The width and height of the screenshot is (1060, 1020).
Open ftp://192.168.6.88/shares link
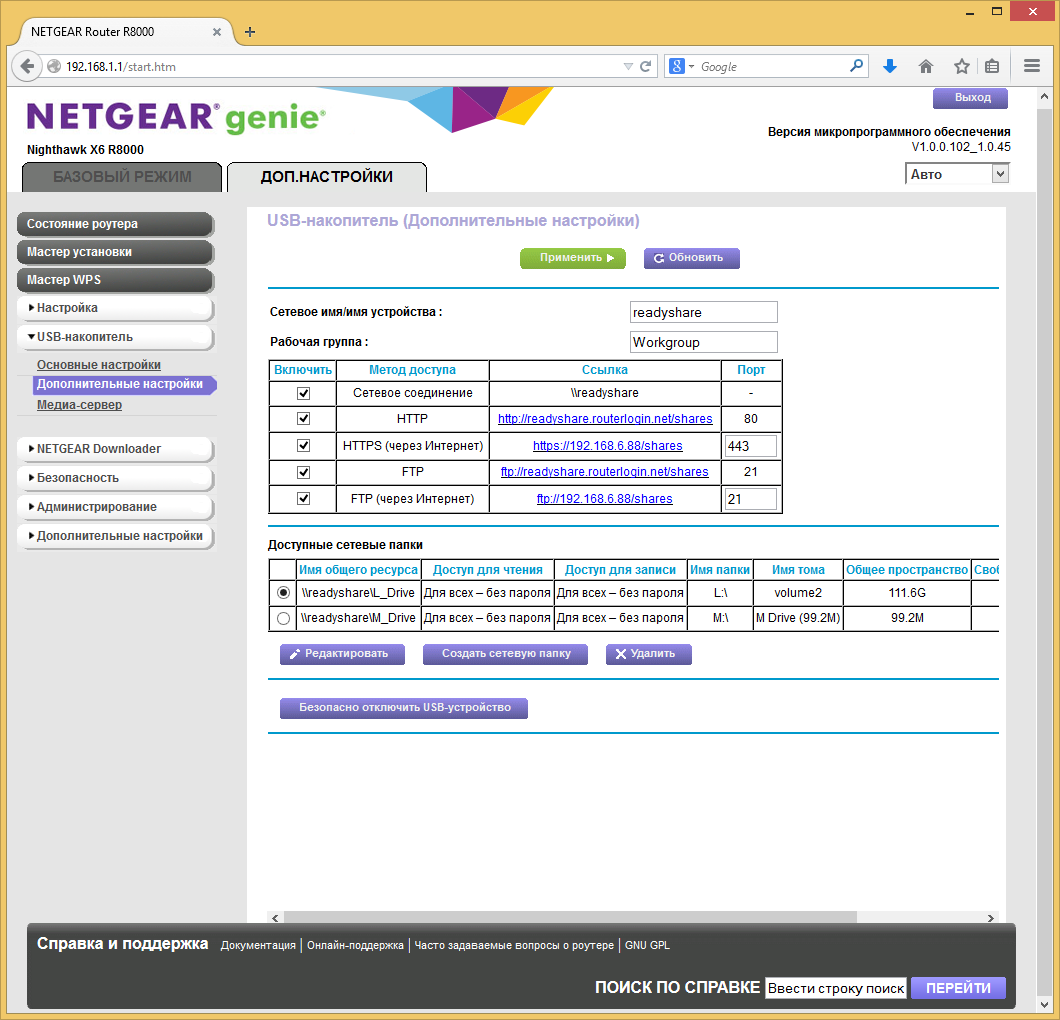[604, 499]
